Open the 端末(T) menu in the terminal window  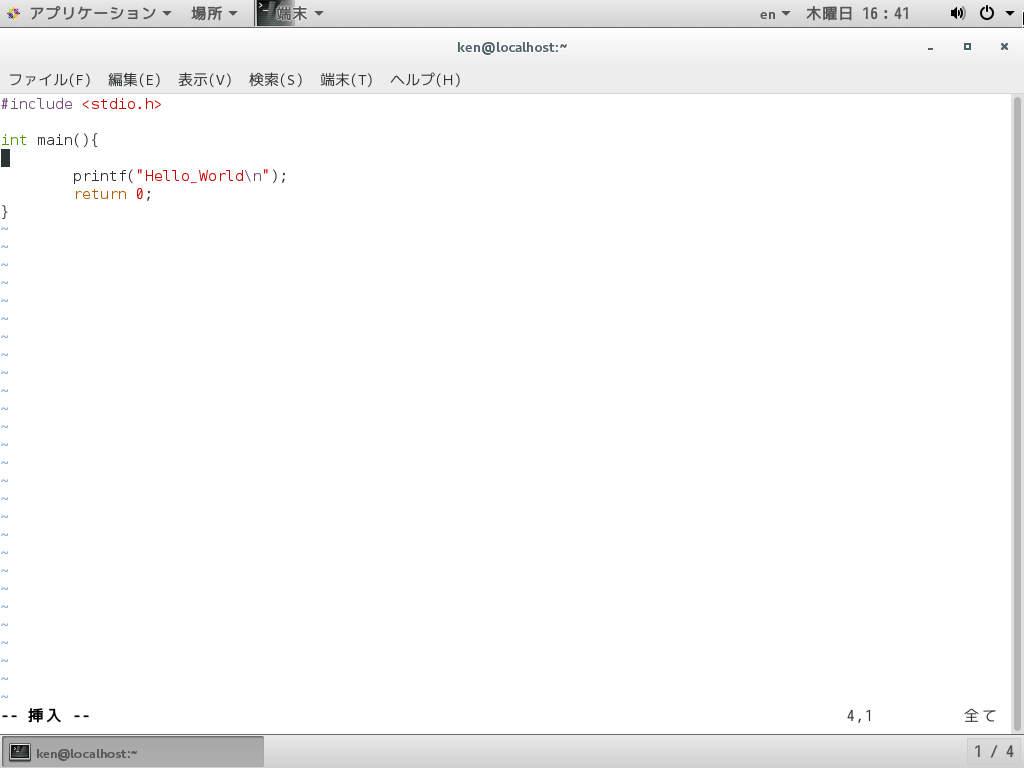tap(346, 79)
